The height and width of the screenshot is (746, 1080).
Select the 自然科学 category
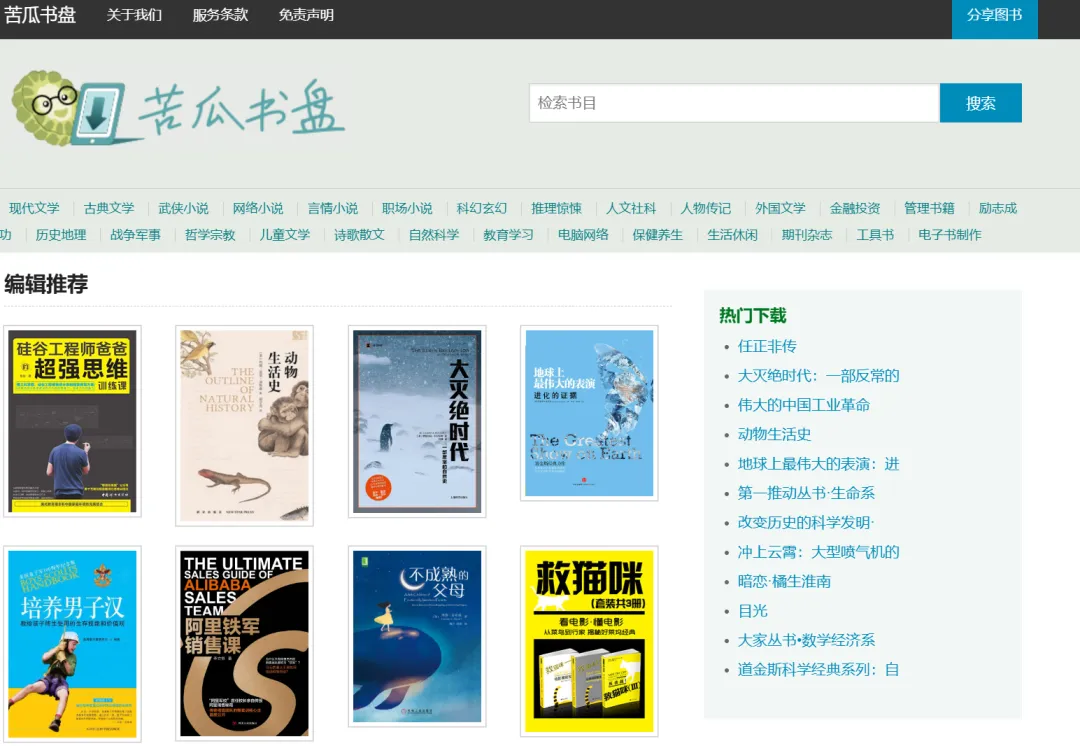[x=434, y=235]
